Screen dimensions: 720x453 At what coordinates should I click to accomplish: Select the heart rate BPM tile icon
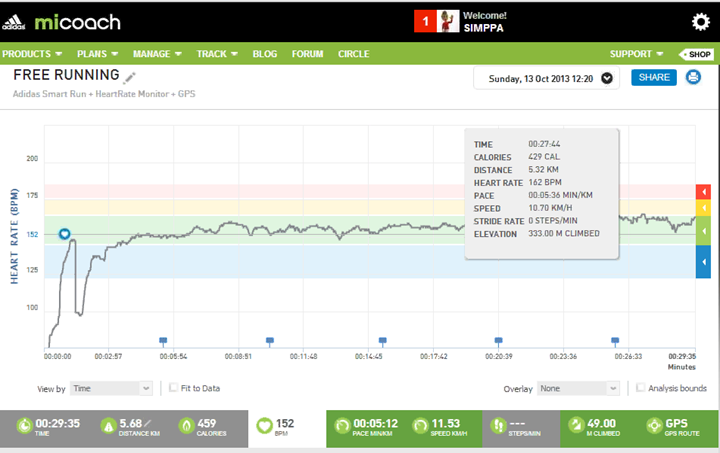[264, 425]
